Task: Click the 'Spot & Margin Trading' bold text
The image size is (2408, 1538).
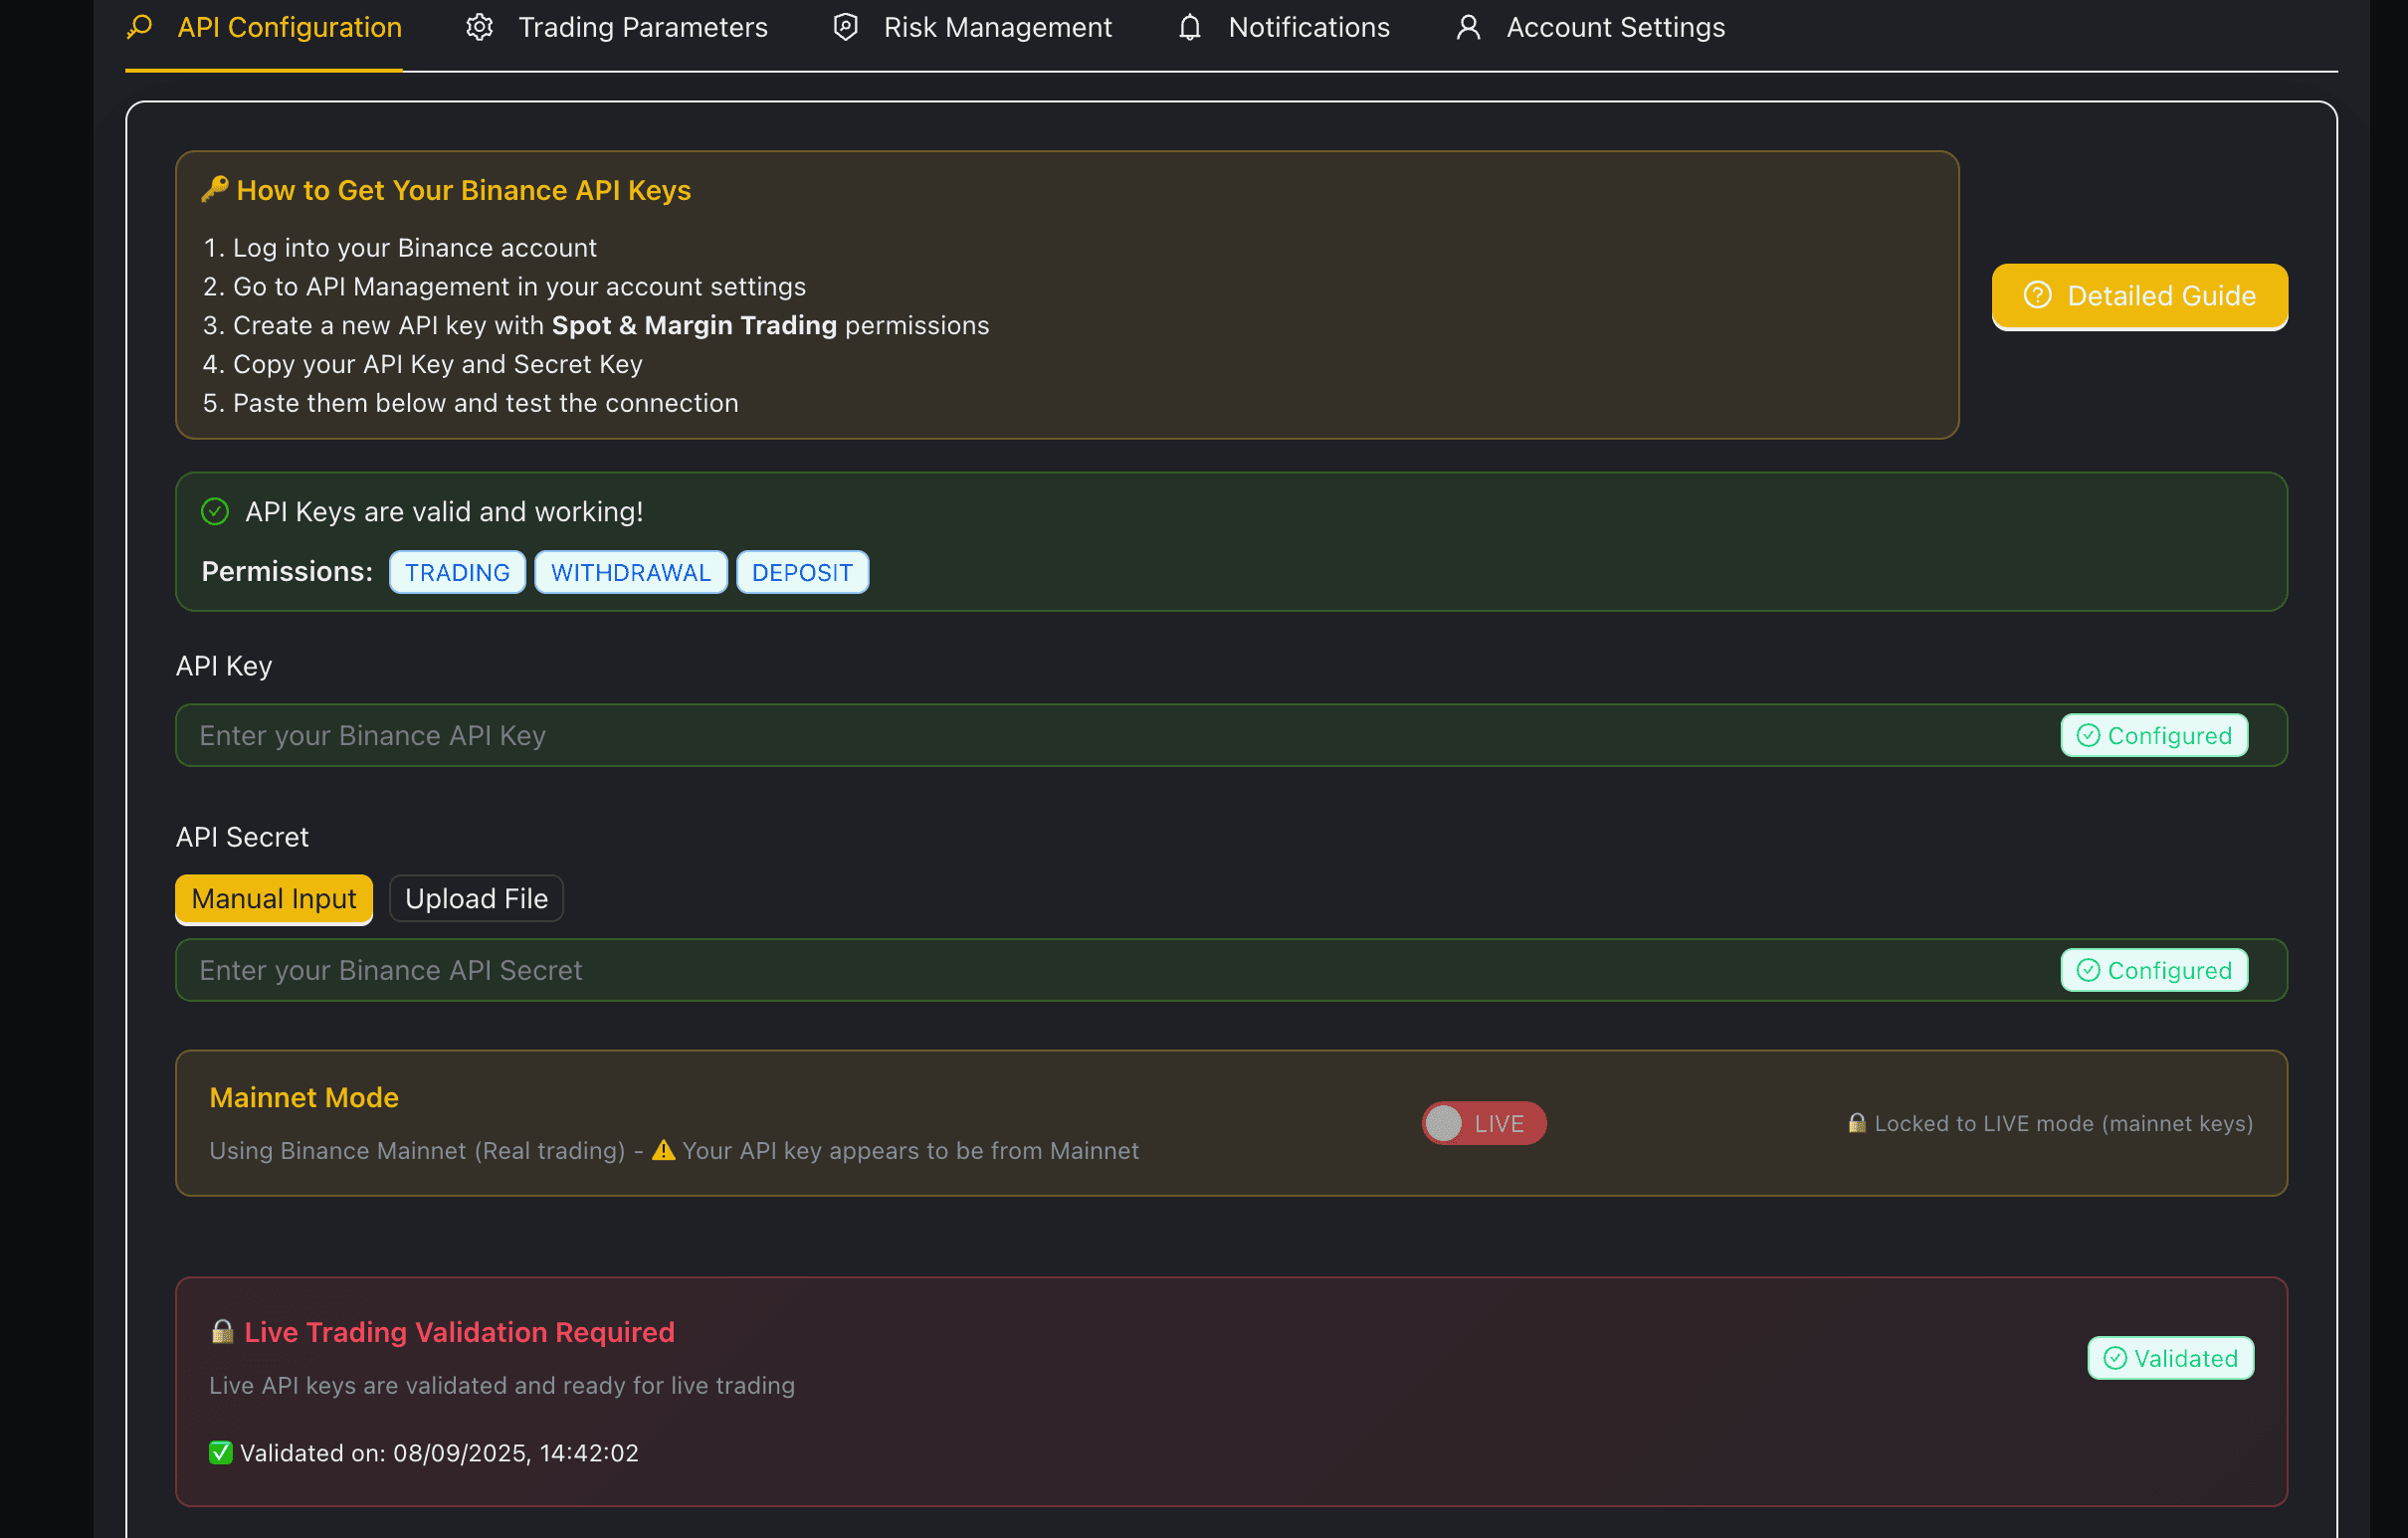Action: [694, 326]
